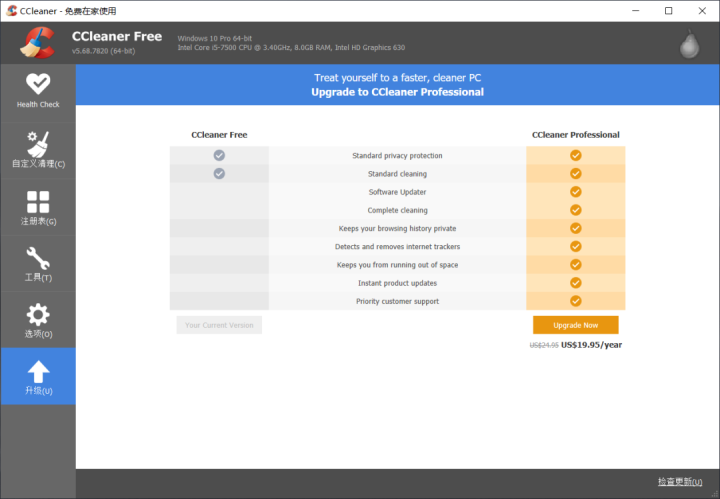Image resolution: width=720 pixels, height=499 pixels.
Task: Click the Standard privacy protection row text
Action: coord(397,156)
